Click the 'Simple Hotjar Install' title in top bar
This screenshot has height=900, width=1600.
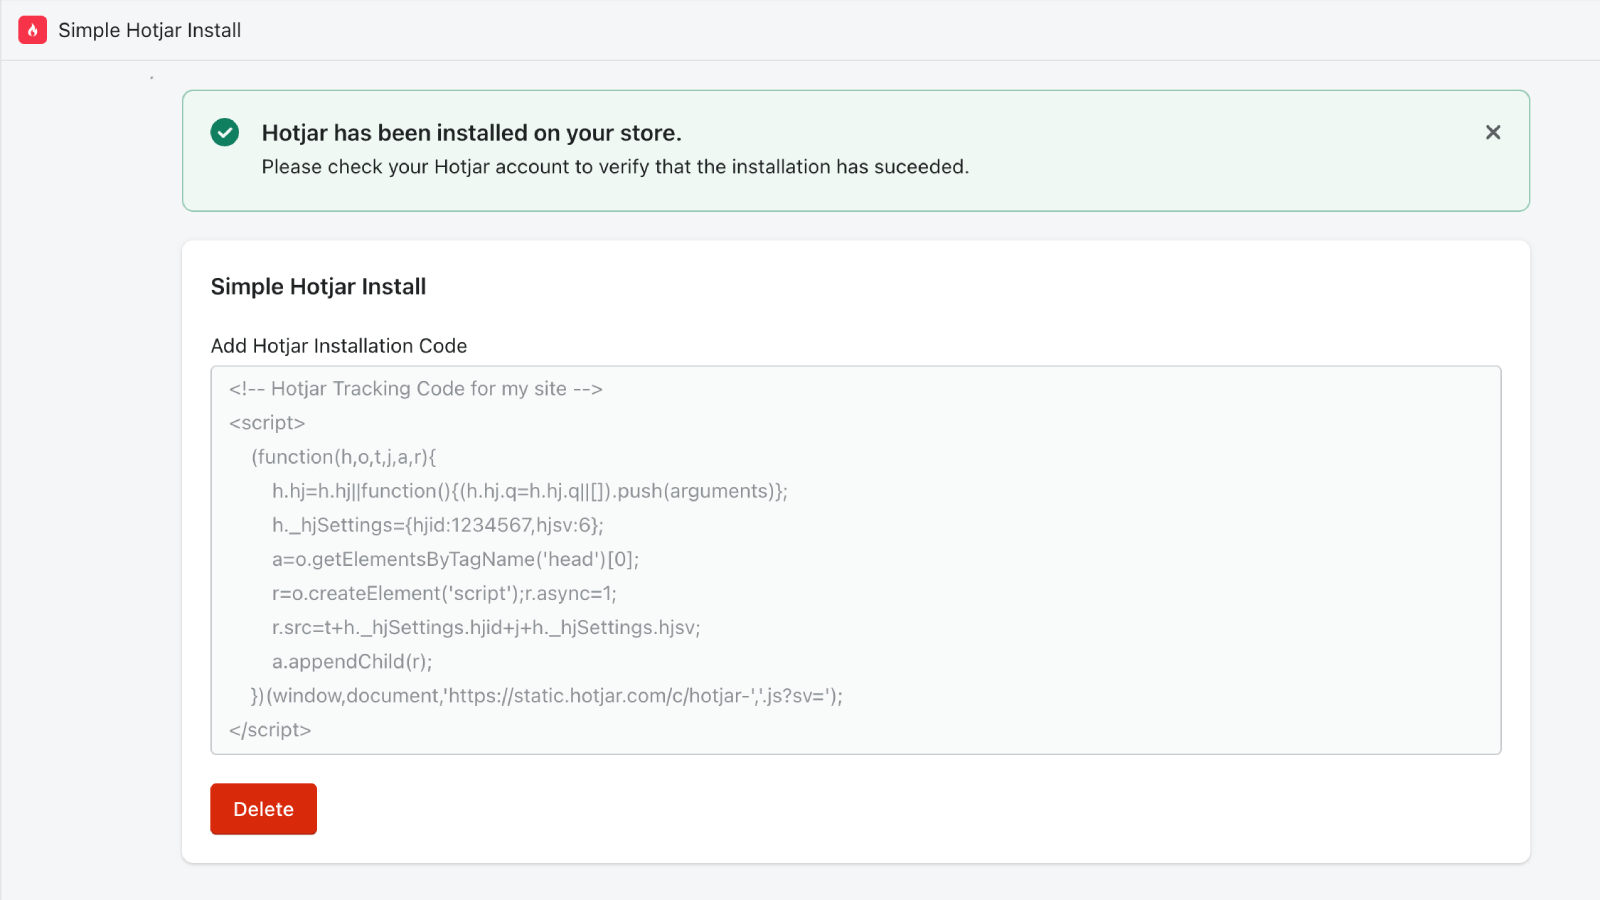(149, 30)
